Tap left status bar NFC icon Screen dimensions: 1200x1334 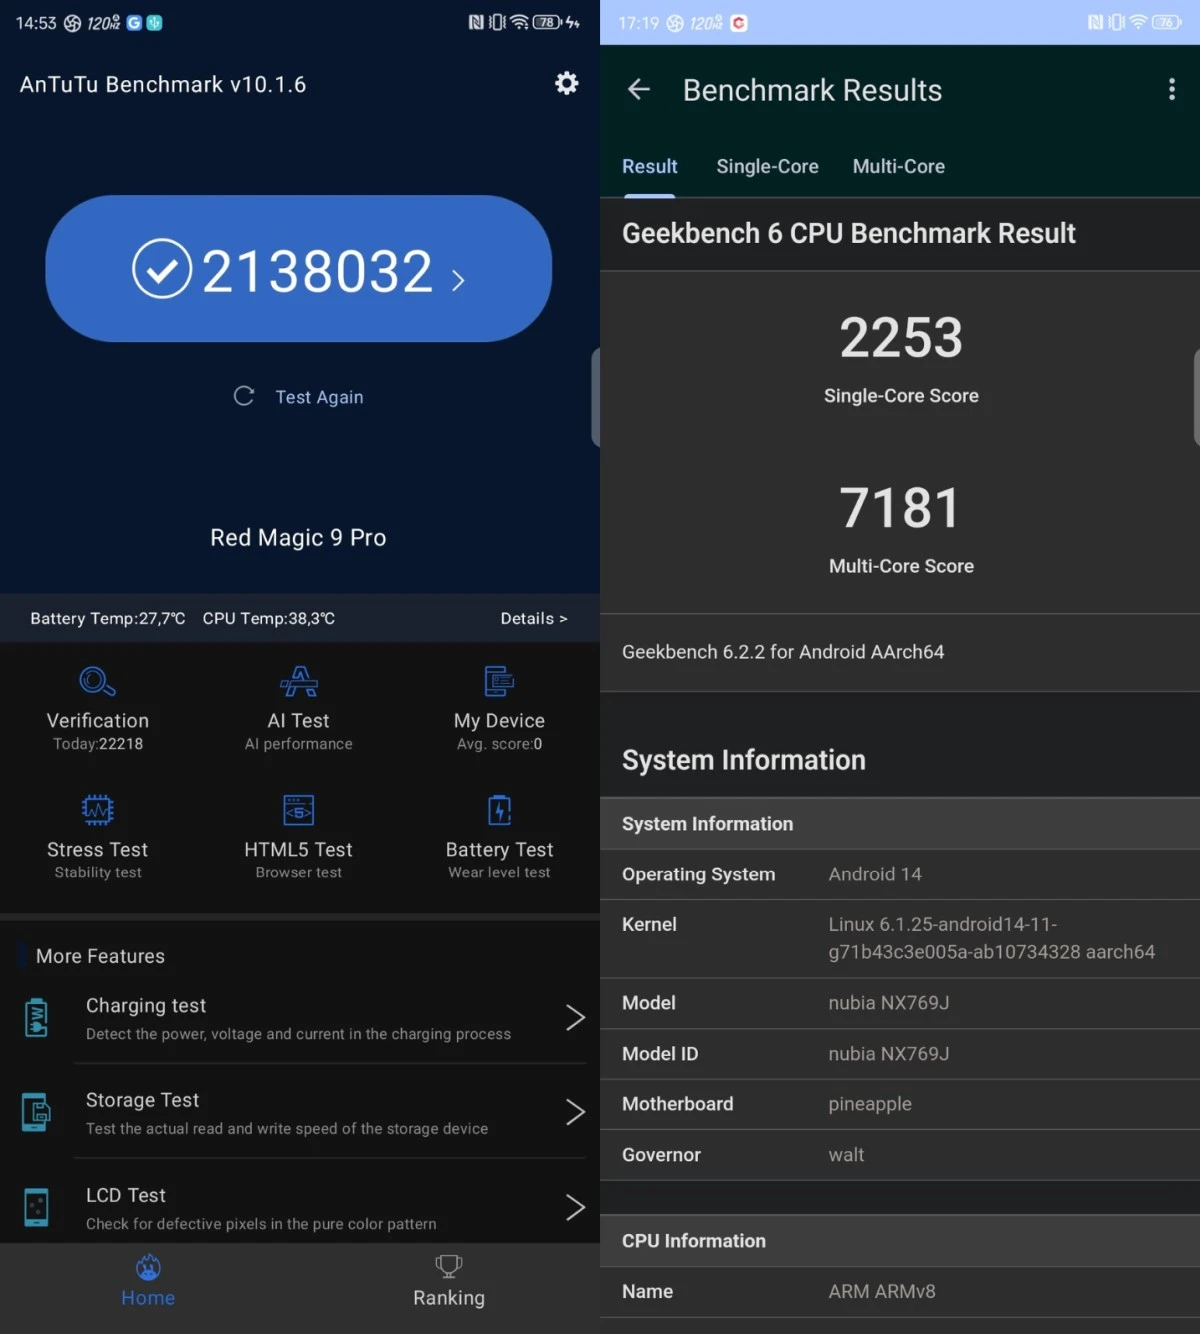click(x=476, y=22)
